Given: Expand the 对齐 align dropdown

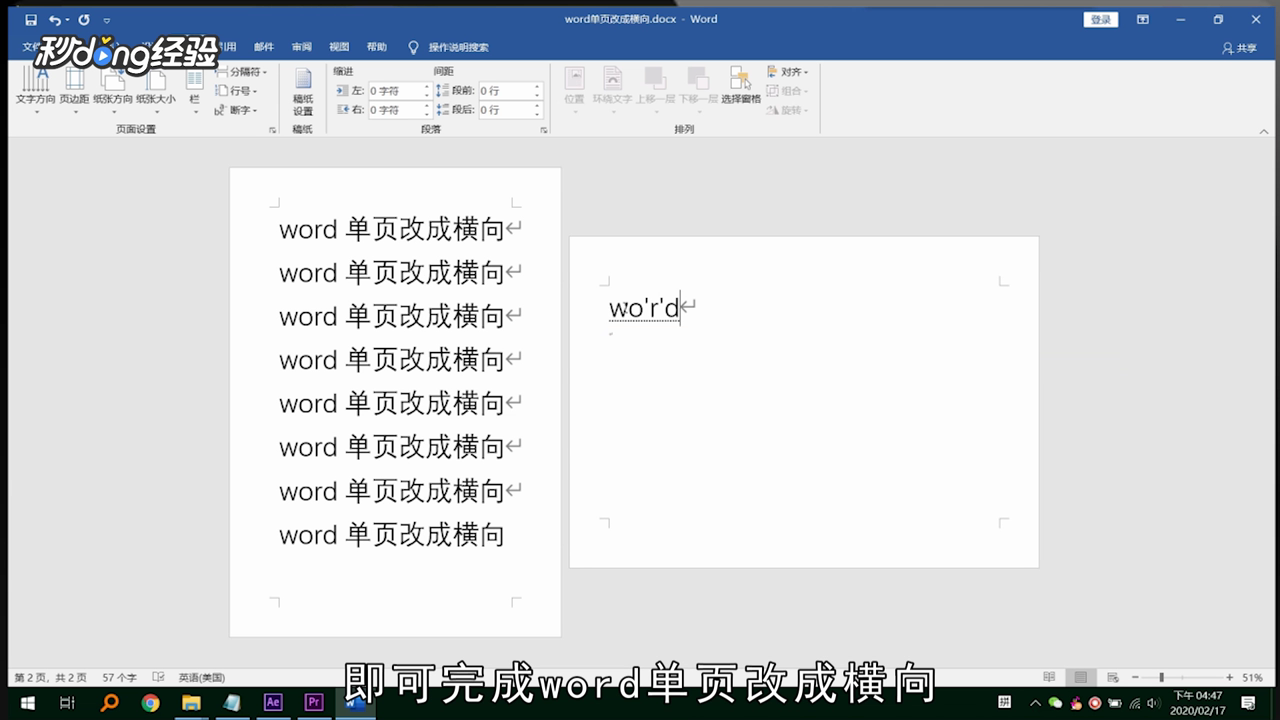Looking at the screenshot, I should 788,72.
